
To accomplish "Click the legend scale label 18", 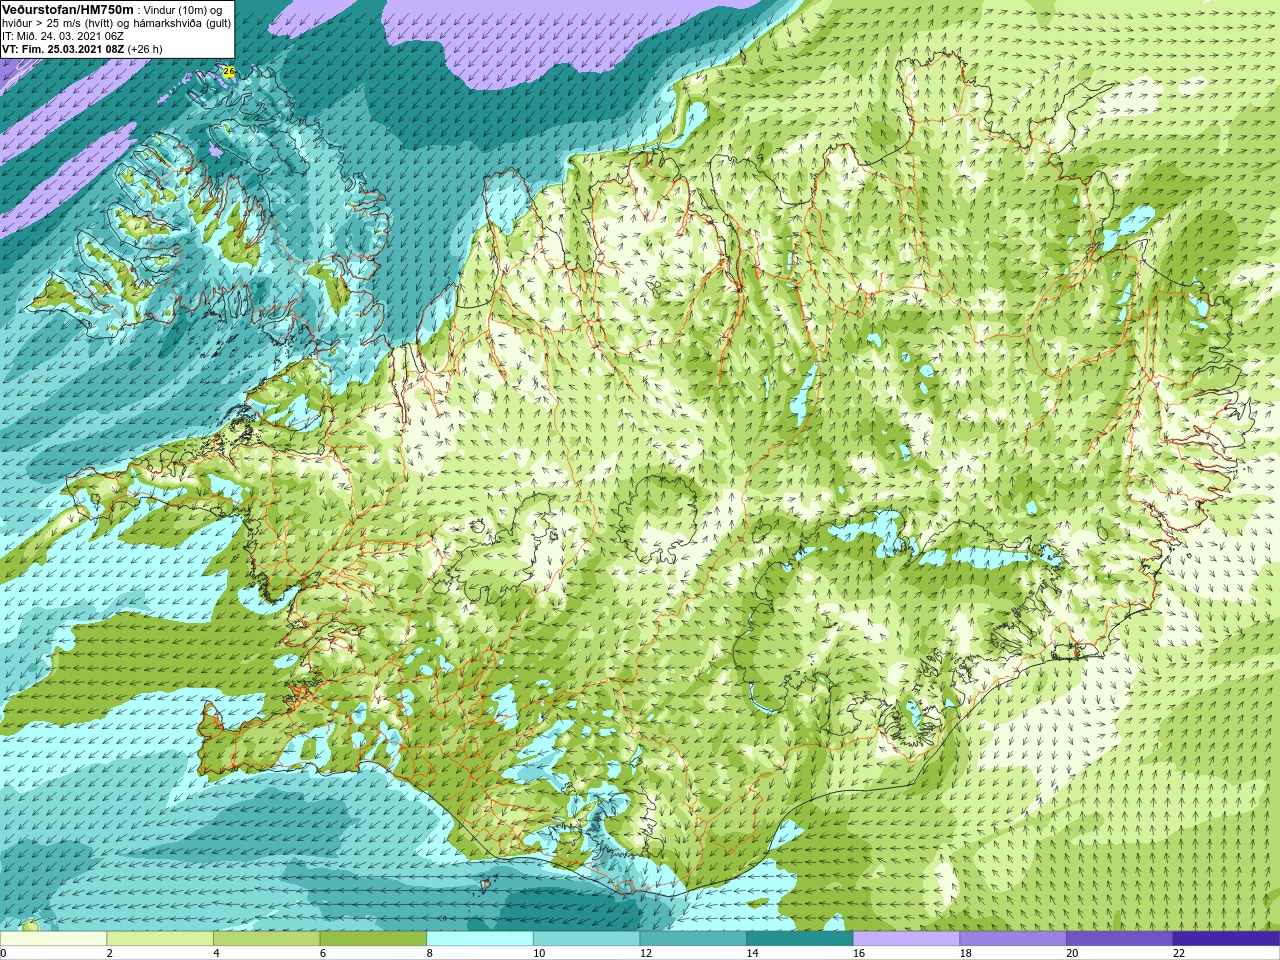I will tap(965, 953).
